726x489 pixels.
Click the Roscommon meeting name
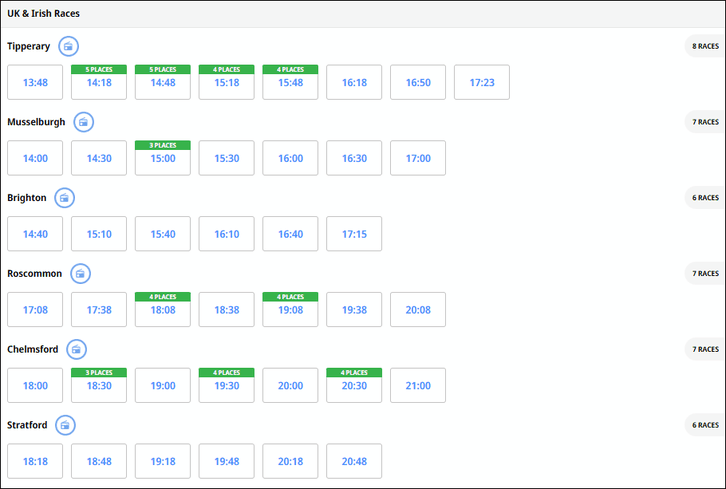pos(35,274)
